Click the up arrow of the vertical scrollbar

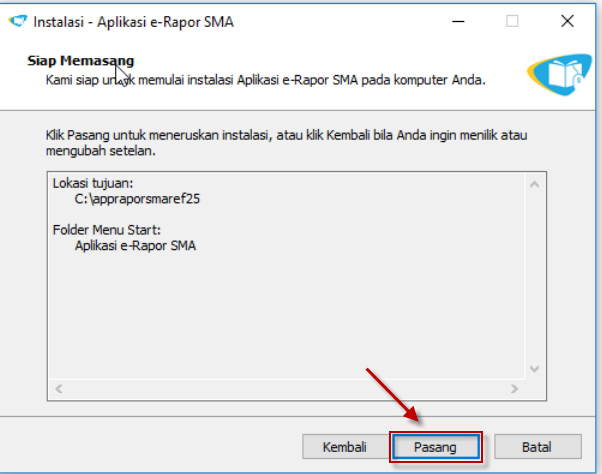click(534, 184)
